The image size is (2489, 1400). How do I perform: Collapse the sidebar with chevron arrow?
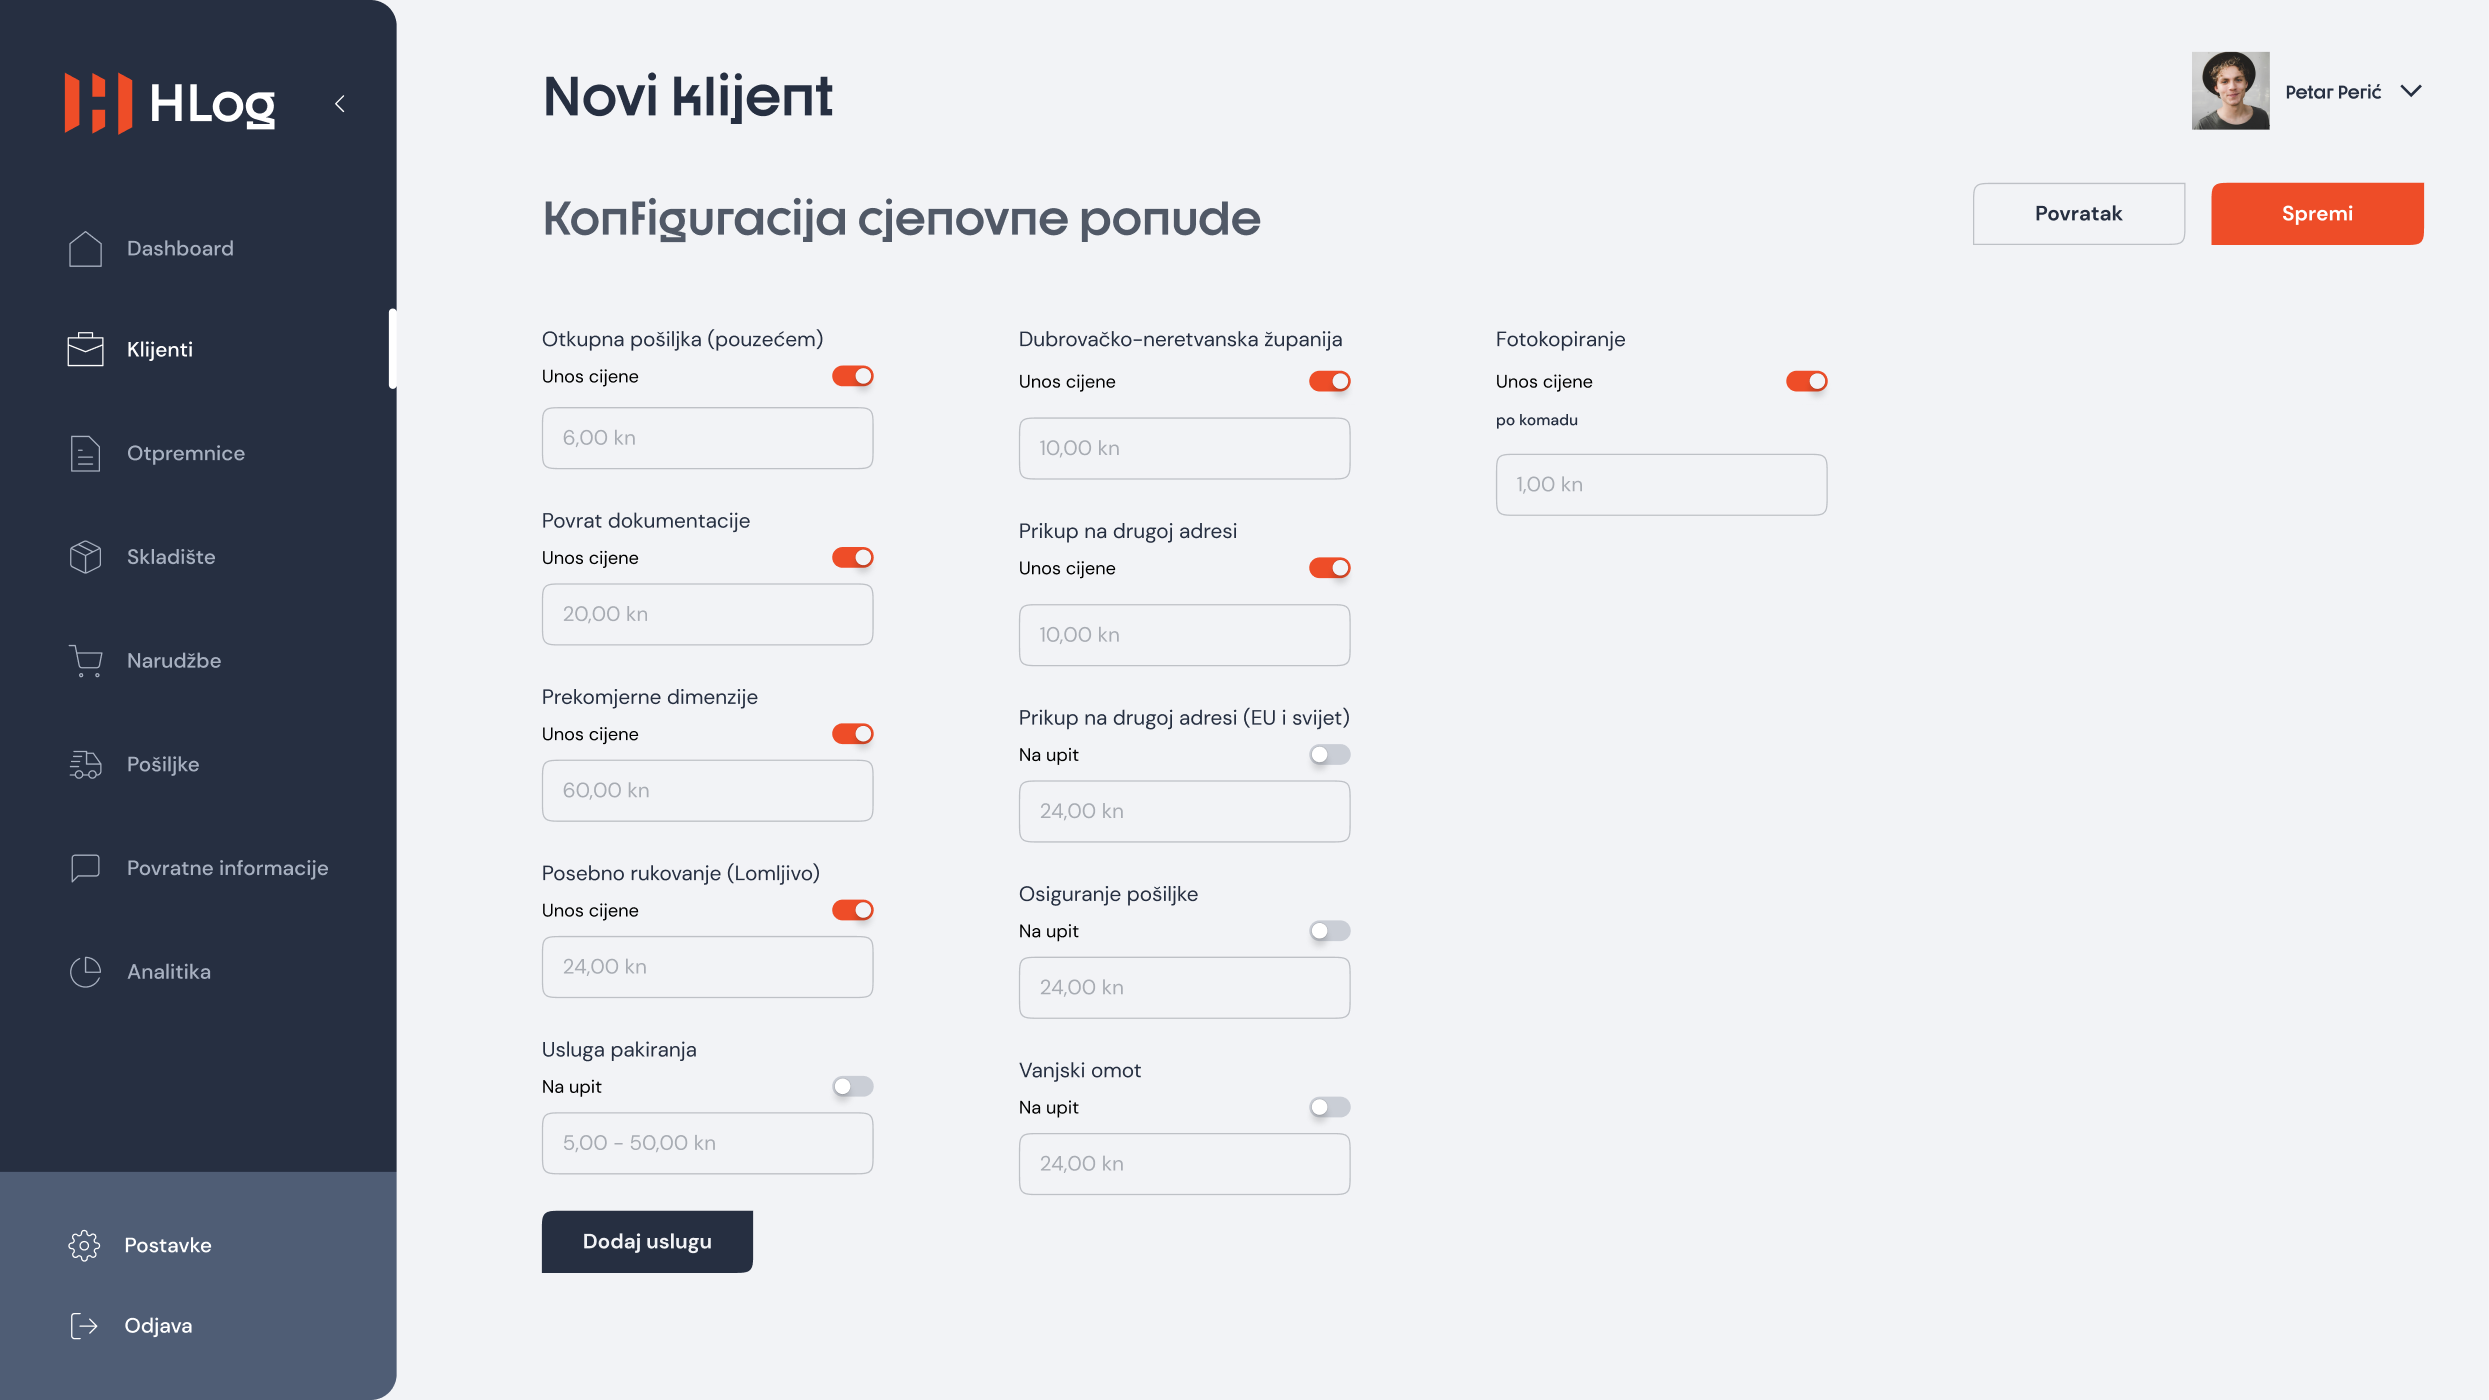340,103
